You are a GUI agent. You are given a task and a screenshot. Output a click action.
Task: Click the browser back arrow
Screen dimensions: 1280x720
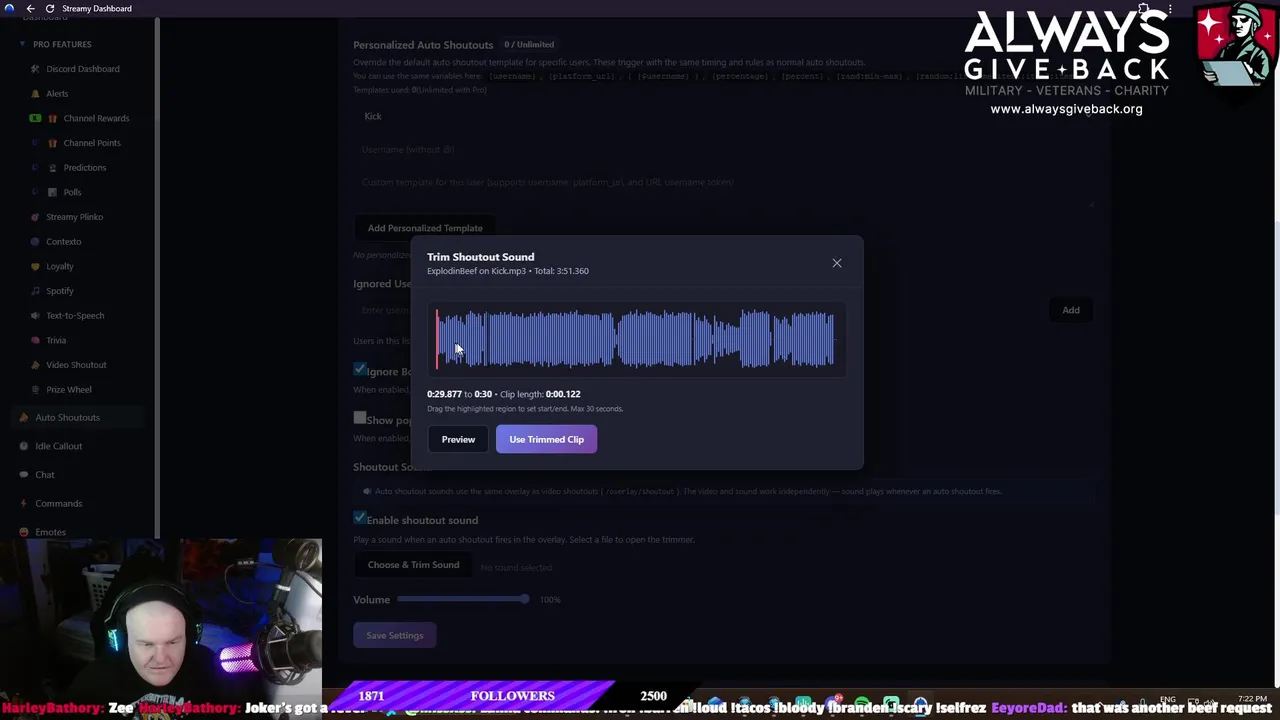(x=30, y=8)
